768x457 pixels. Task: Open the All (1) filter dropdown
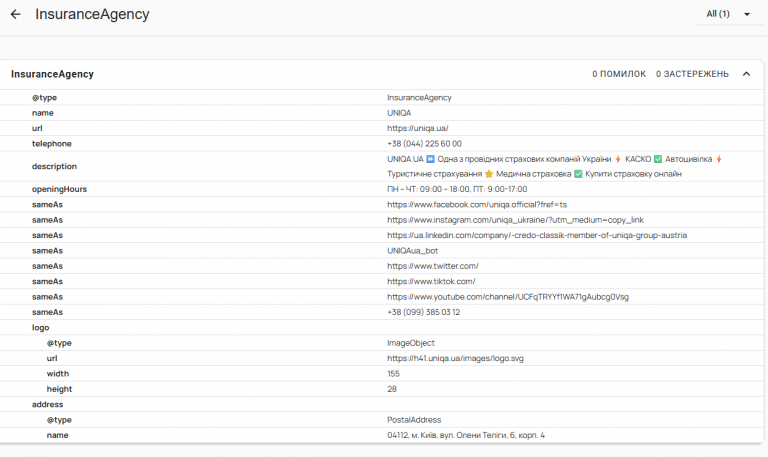(729, 14)
